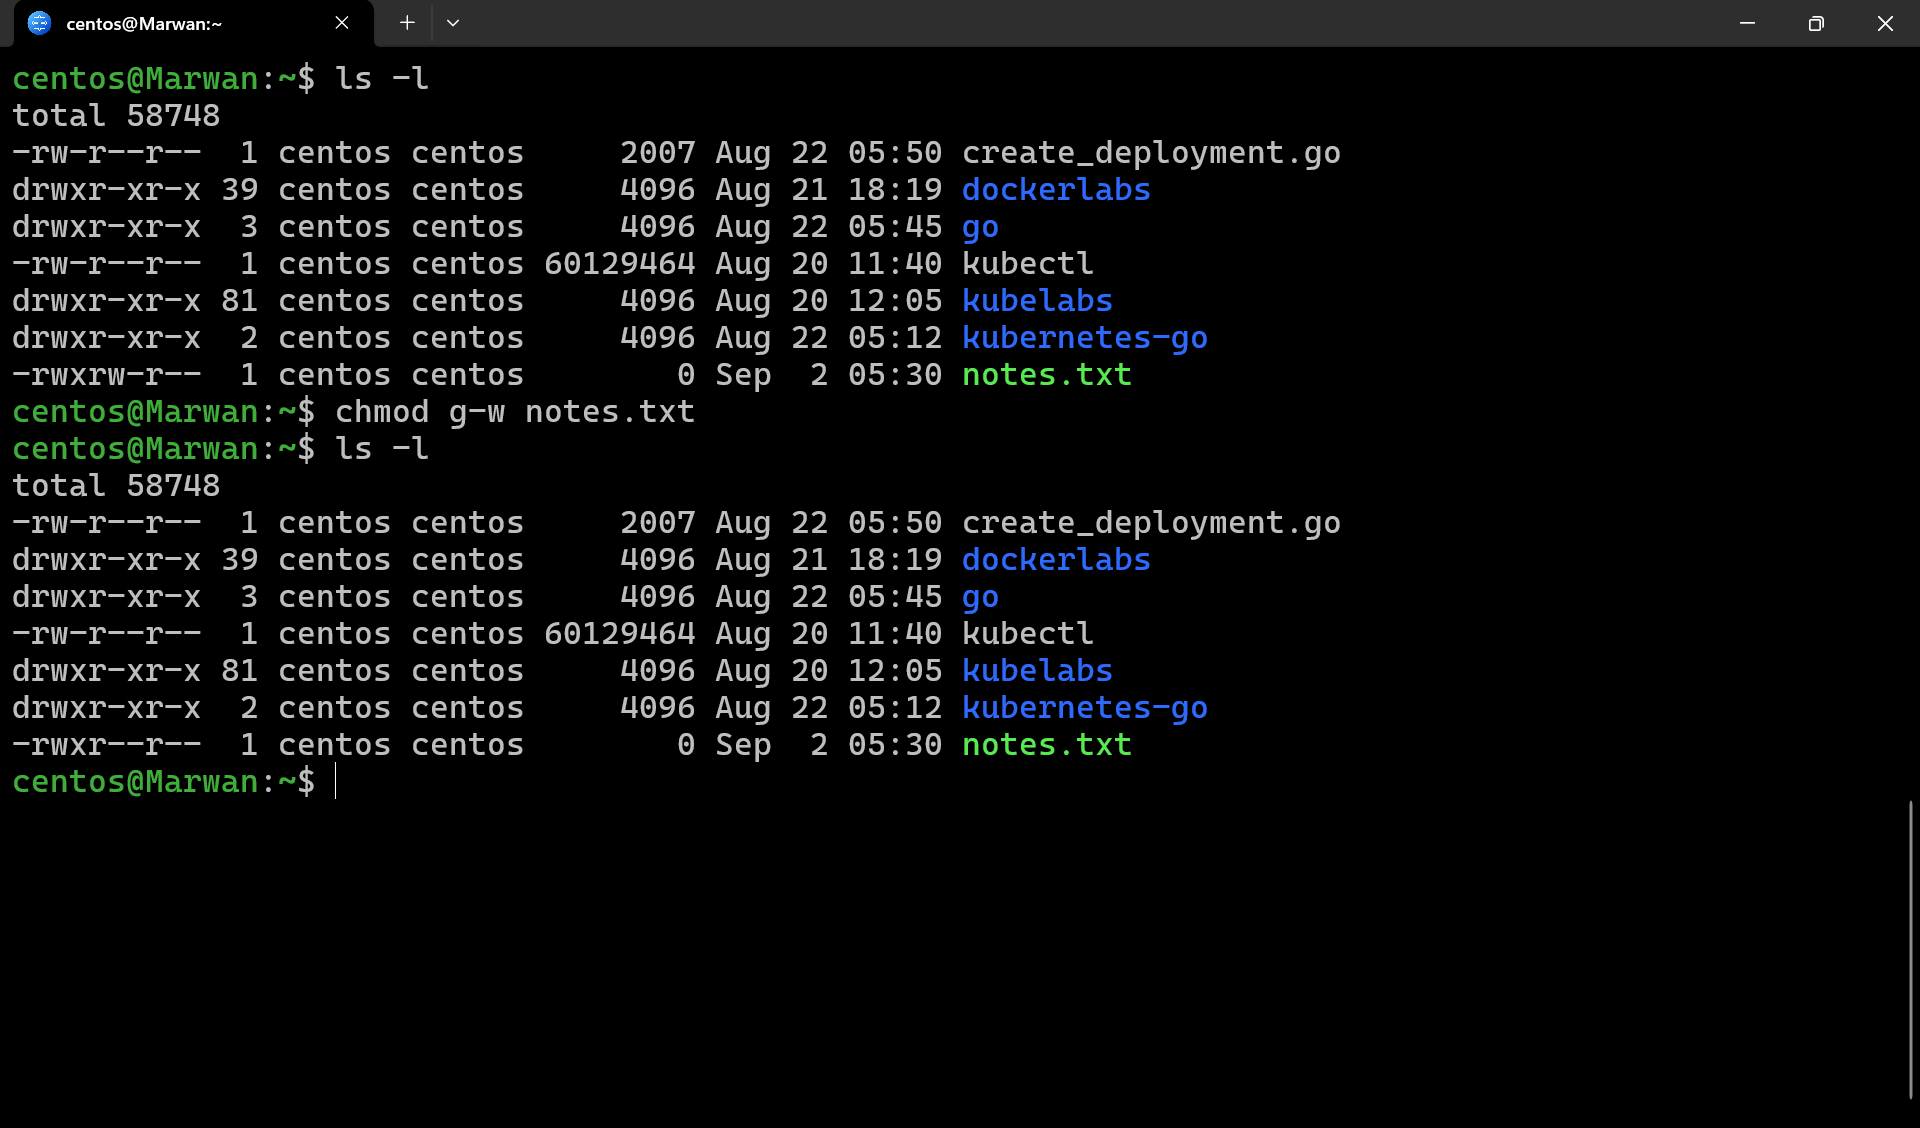Click 'kubelabs' in the second listing
This screenshot has width=1920, height=1128.
point(1037,671)
